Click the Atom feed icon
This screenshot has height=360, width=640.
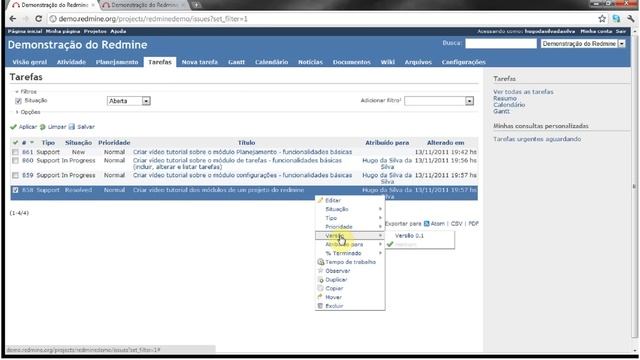427,224
